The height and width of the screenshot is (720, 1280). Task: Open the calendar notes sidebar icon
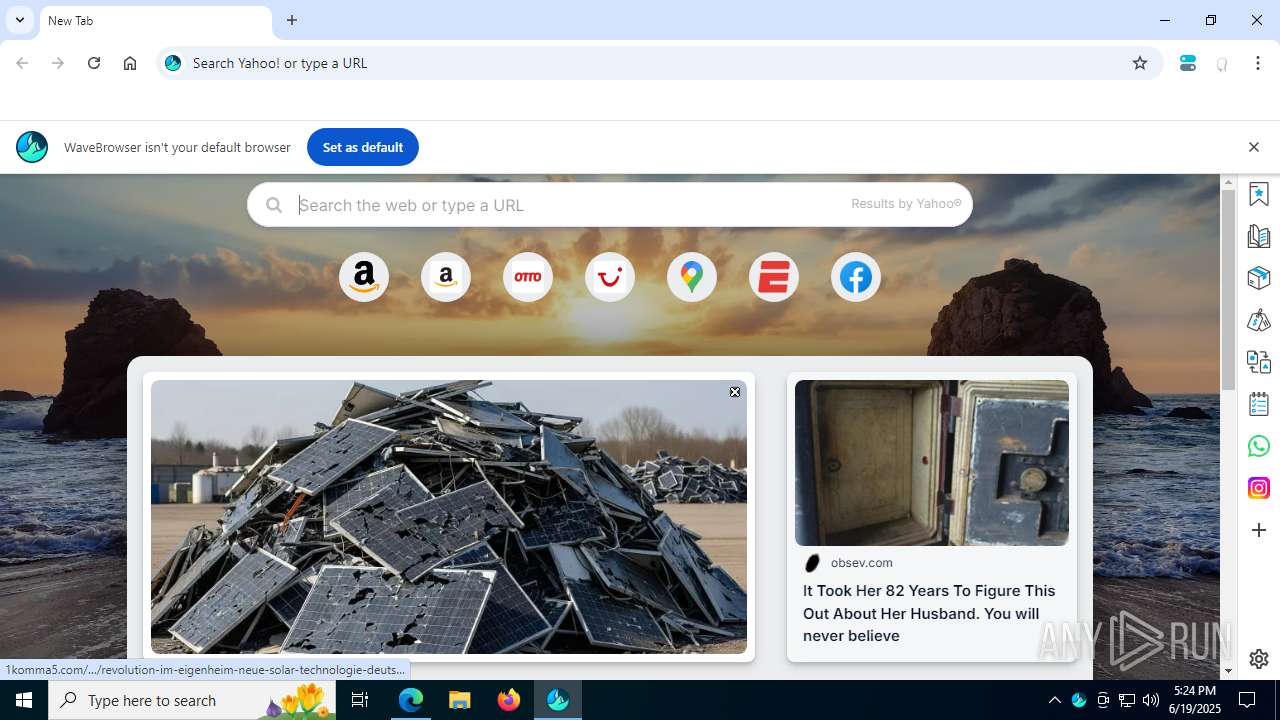pyautogui.click(x=1259, y=404)
